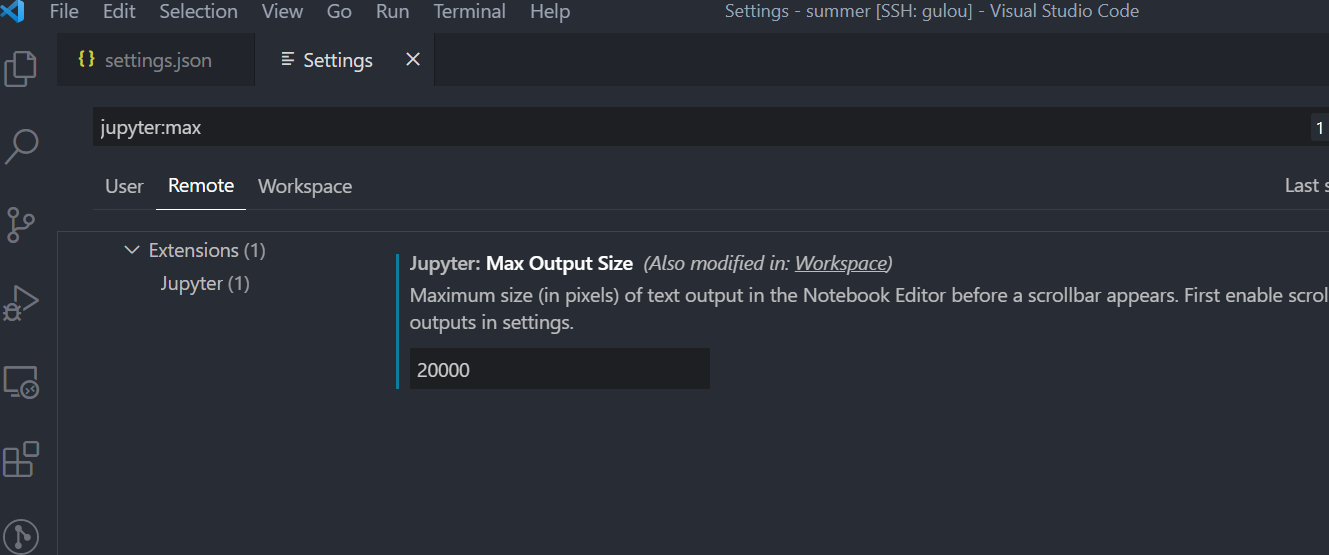Select Jupyter (1) in settings tree

[205, 284]
